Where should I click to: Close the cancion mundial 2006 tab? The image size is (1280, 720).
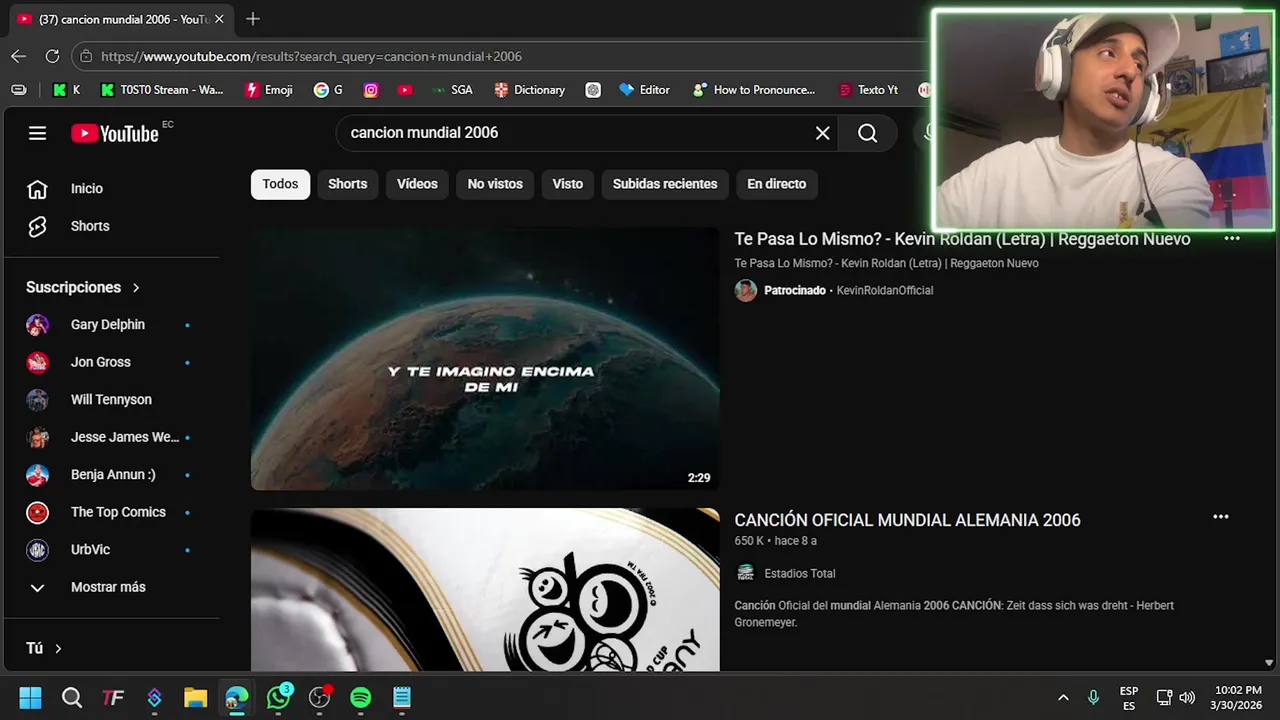(x=219, y=19)
